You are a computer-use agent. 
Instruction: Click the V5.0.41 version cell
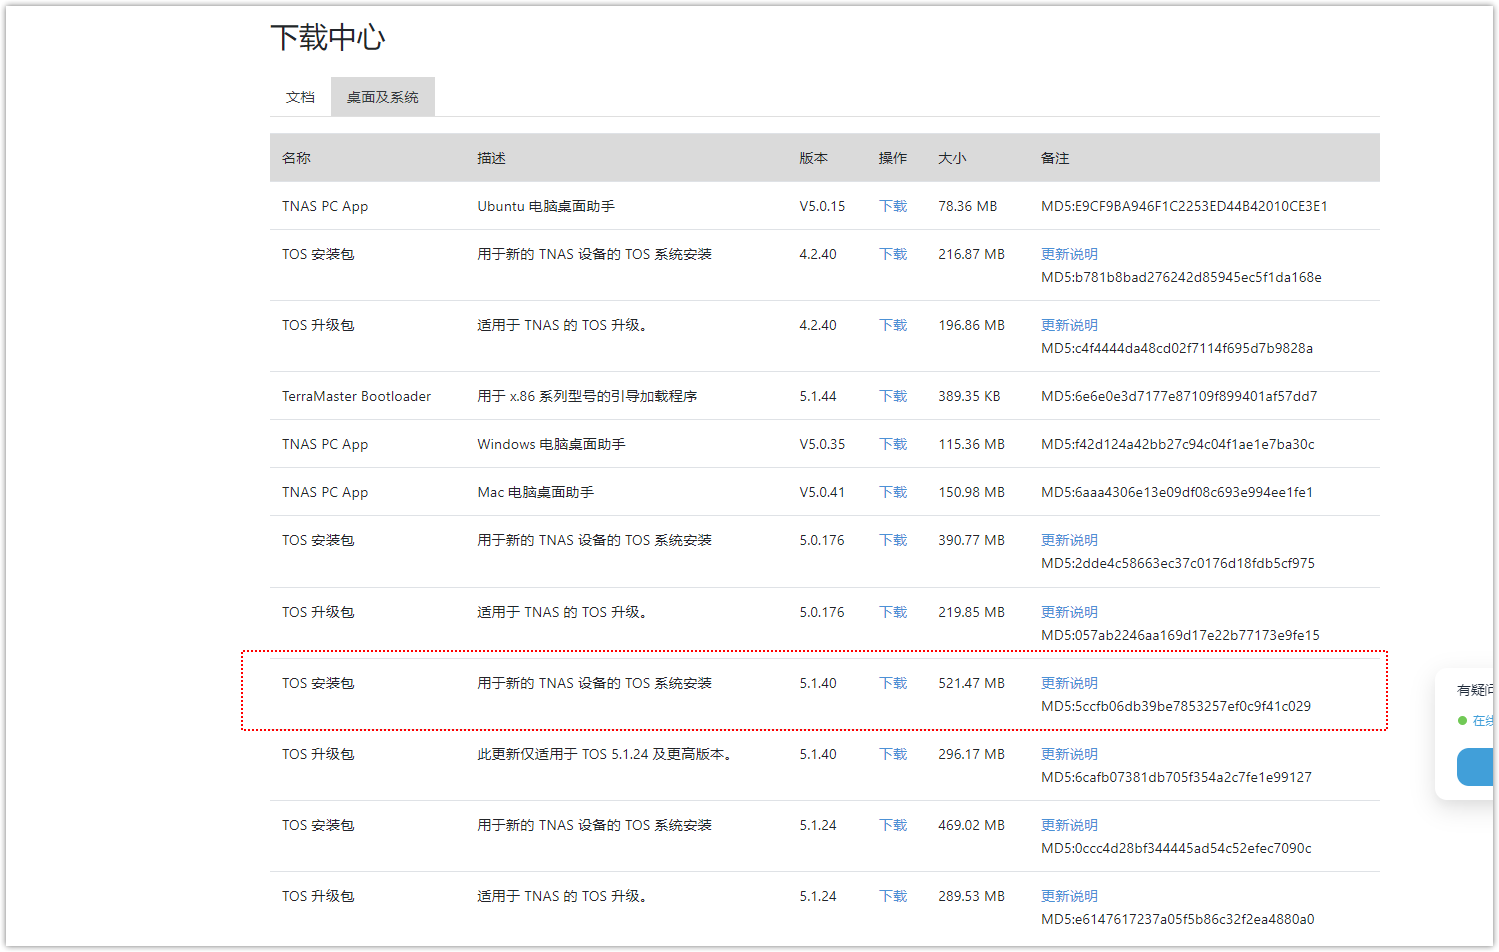click(x=822, y=492)
